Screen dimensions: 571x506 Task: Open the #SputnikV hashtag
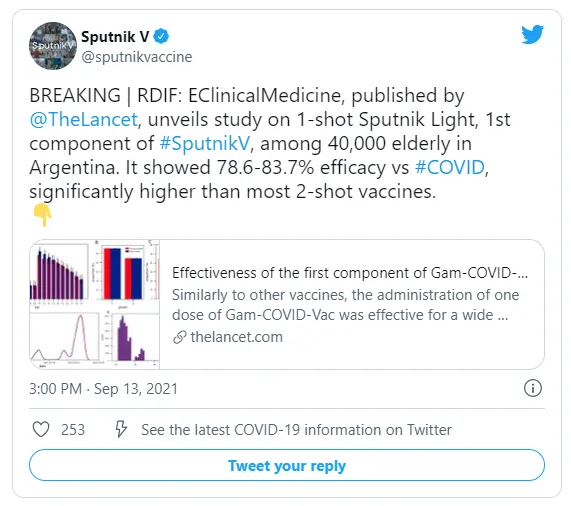click(205, 143)
